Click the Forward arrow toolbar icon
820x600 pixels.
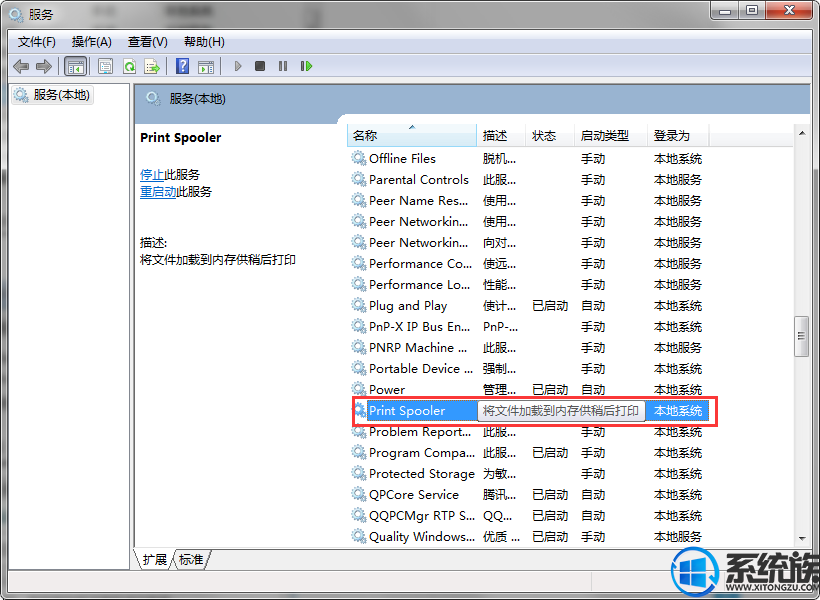click(43, 66)
